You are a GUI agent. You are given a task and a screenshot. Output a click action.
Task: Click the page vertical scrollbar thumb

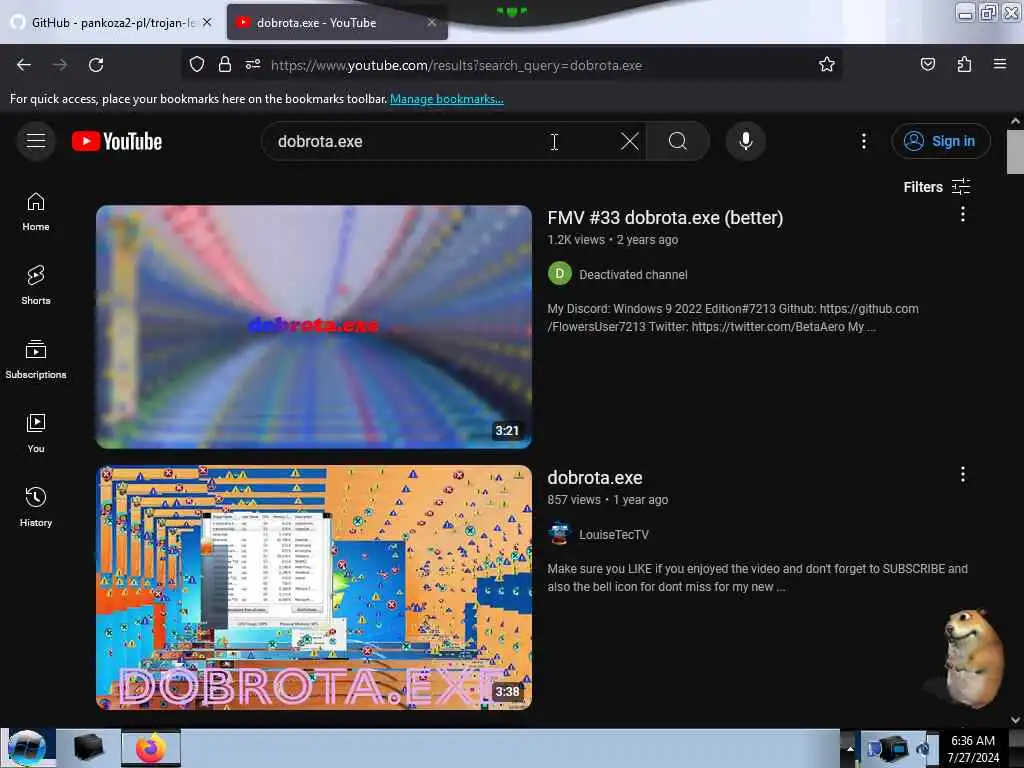pos(1014,152)
